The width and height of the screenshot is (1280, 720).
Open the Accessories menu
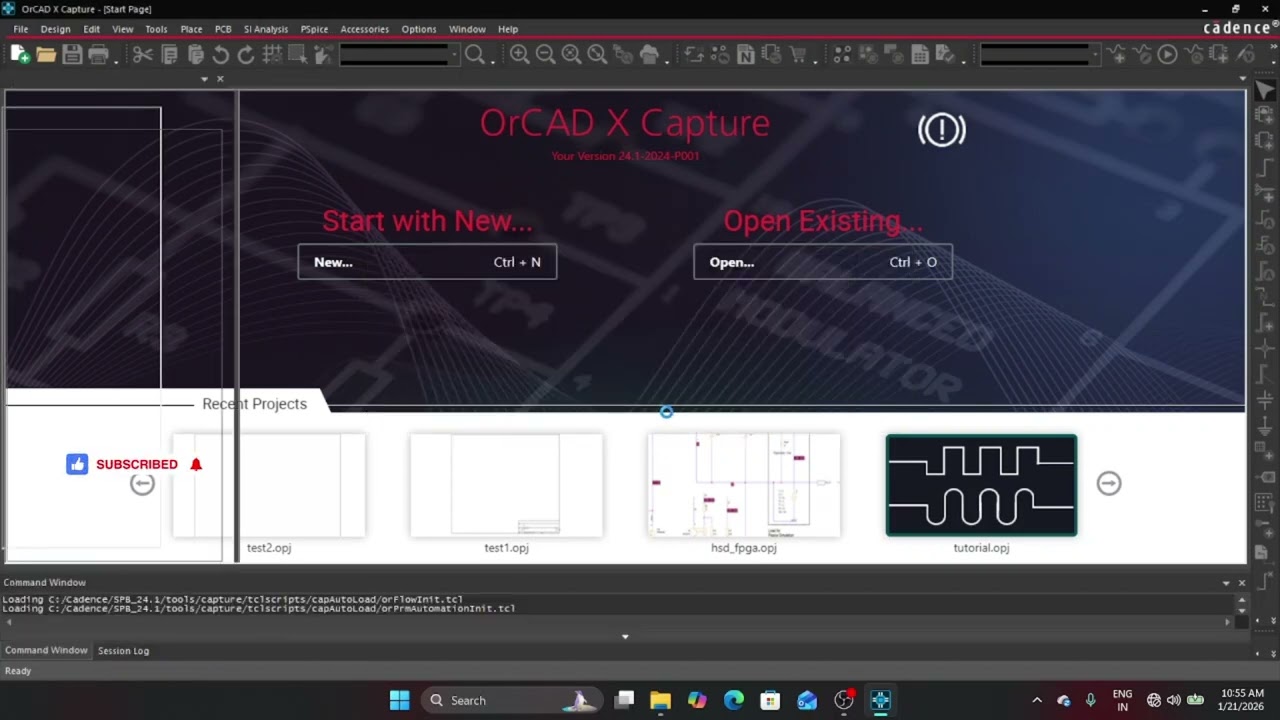(x=364, y=29)
